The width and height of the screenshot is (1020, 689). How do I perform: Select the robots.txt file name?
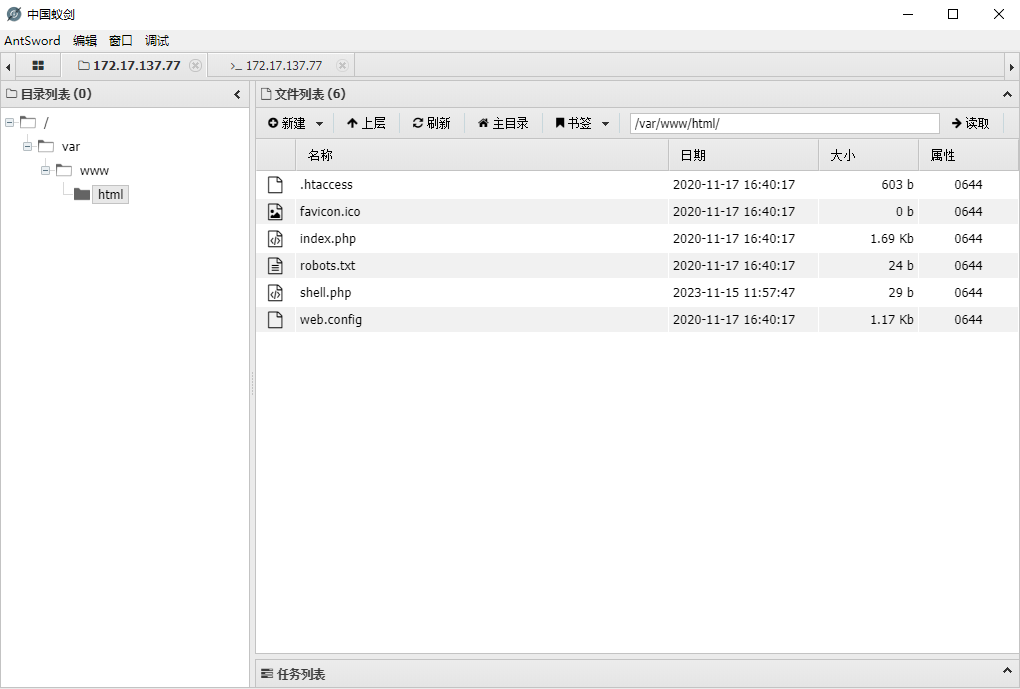pos(327,265)
